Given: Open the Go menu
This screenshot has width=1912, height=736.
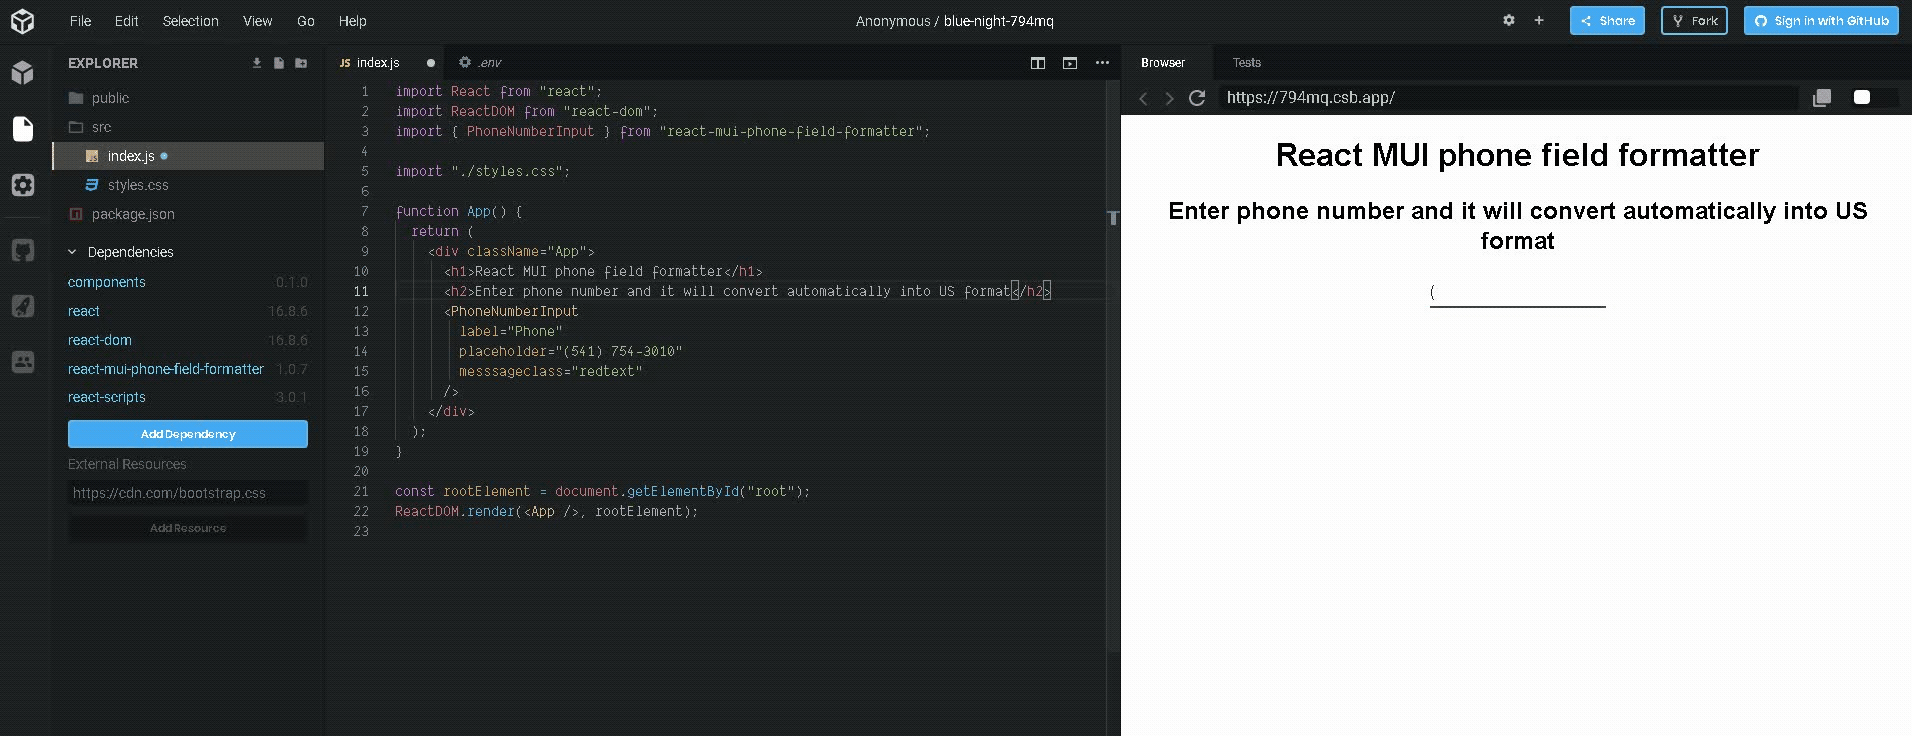Looking at the screenshot, I should 306,21.
